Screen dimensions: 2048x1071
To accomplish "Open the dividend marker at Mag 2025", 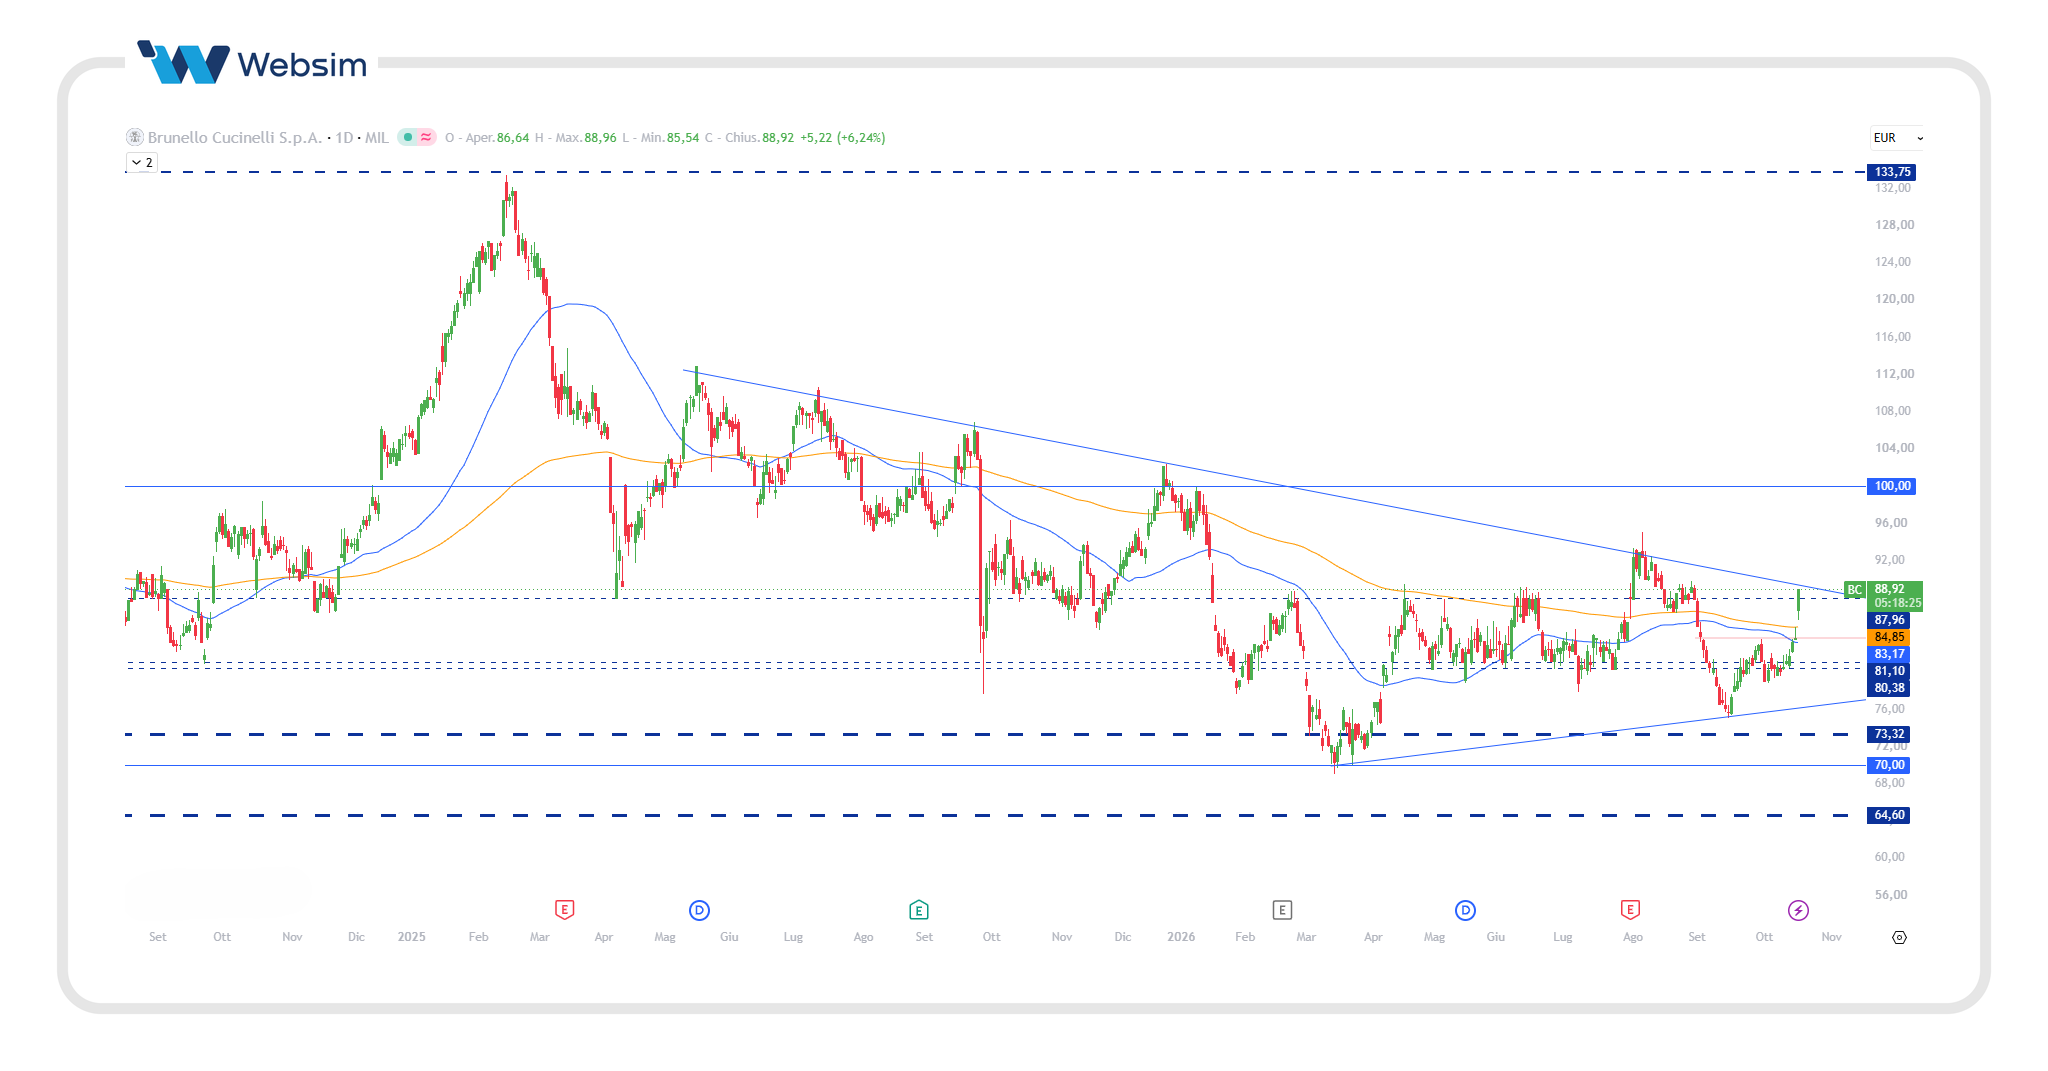I will [699, 910].
